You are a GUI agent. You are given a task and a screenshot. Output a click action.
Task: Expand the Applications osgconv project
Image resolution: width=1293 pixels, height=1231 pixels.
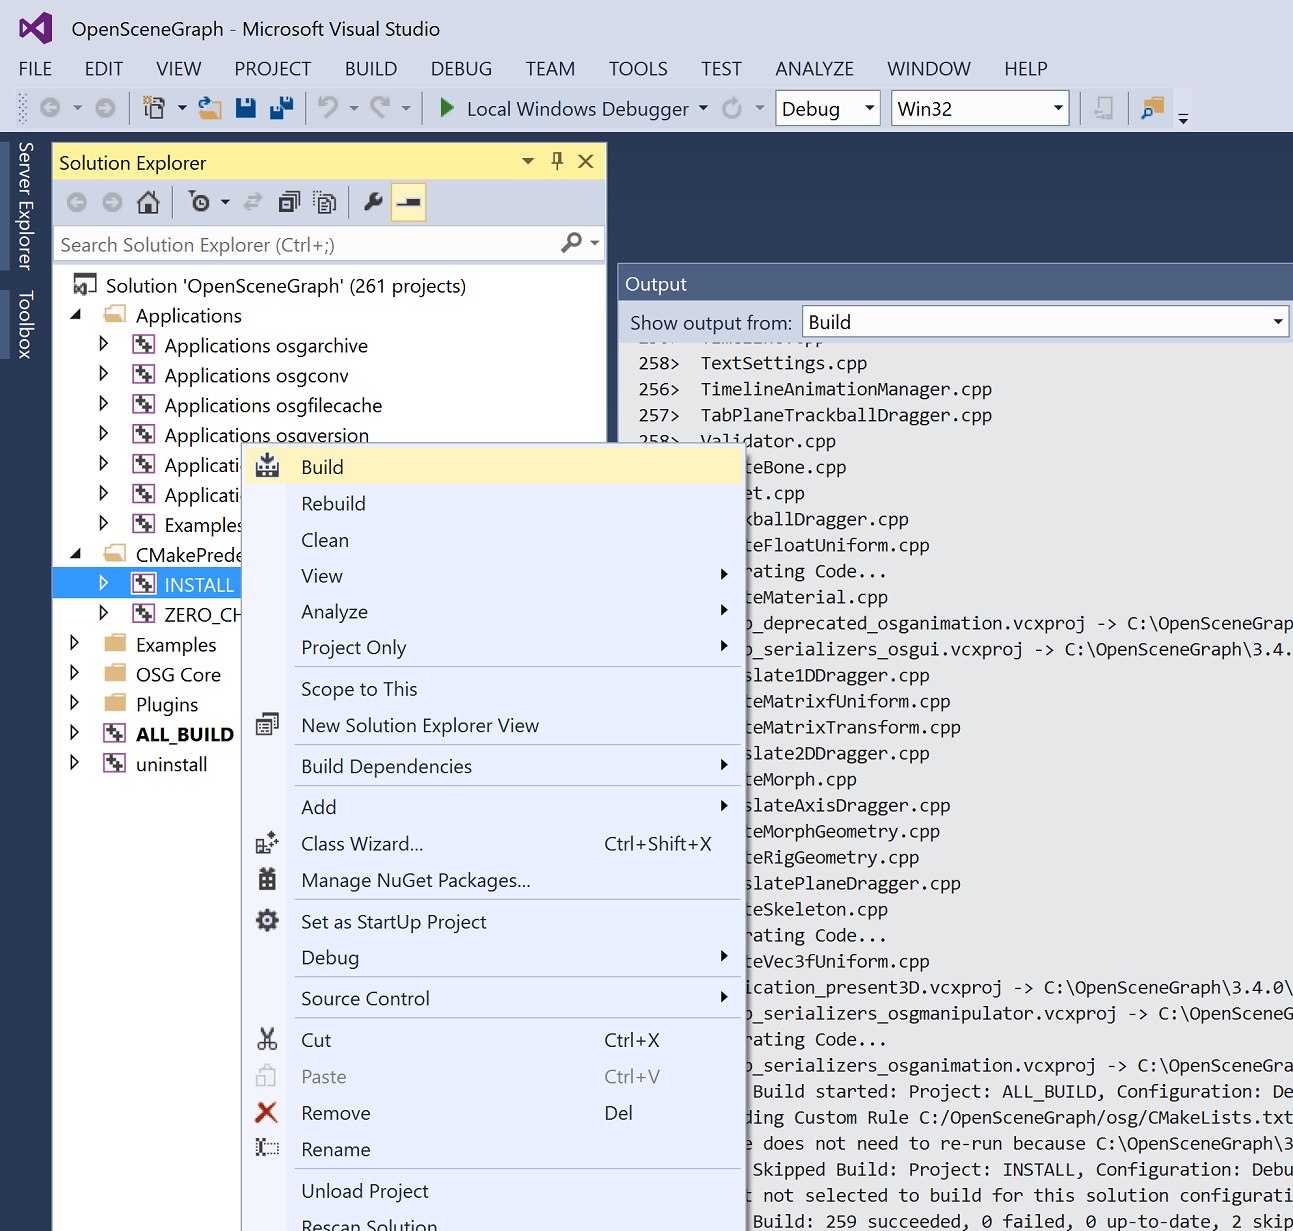(x=104, y=374)
